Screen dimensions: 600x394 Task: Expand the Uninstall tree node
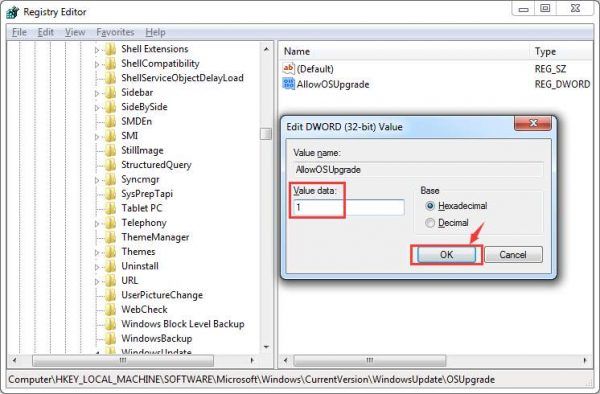97,267
